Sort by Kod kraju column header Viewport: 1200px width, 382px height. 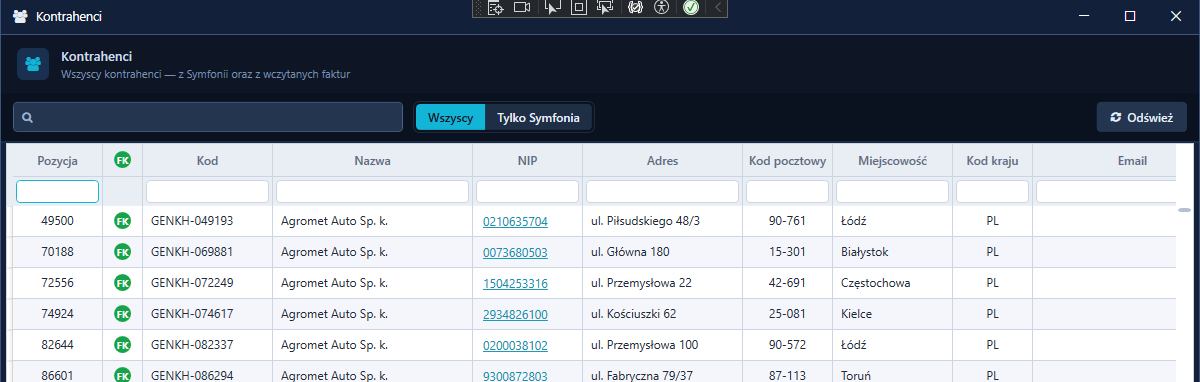(992, 160)
